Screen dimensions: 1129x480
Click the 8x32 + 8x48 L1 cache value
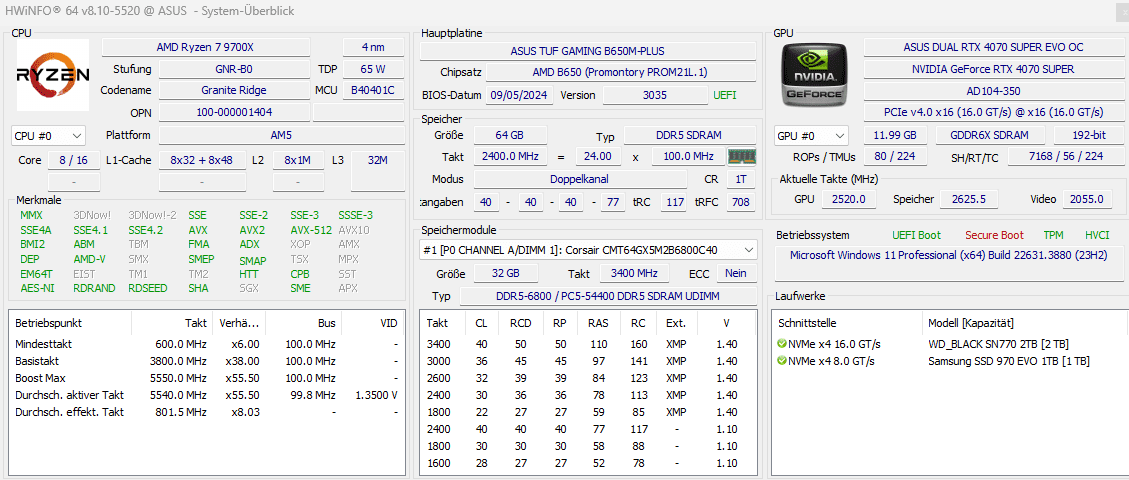[x=202, y=160]
